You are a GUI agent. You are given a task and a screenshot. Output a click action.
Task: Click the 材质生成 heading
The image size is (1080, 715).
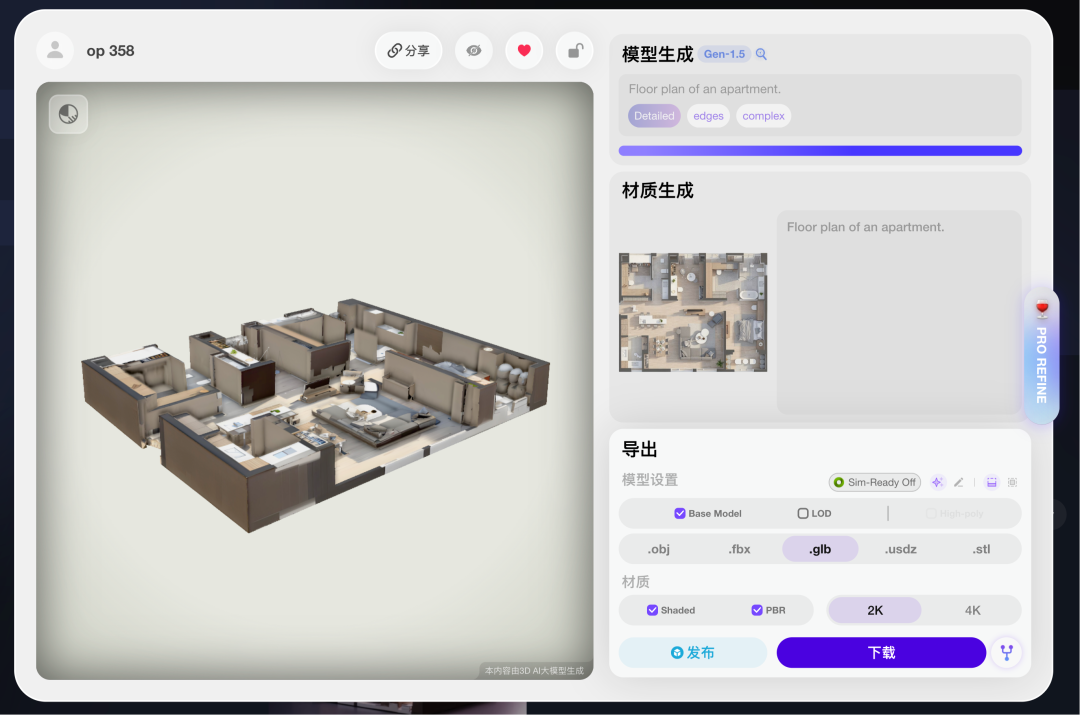pos(658,191)
